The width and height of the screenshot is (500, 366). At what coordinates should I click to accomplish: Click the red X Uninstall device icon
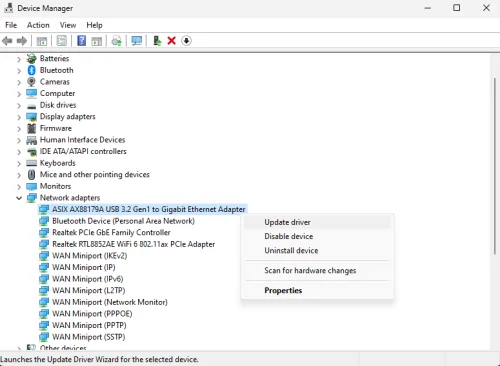coord(171,41)
